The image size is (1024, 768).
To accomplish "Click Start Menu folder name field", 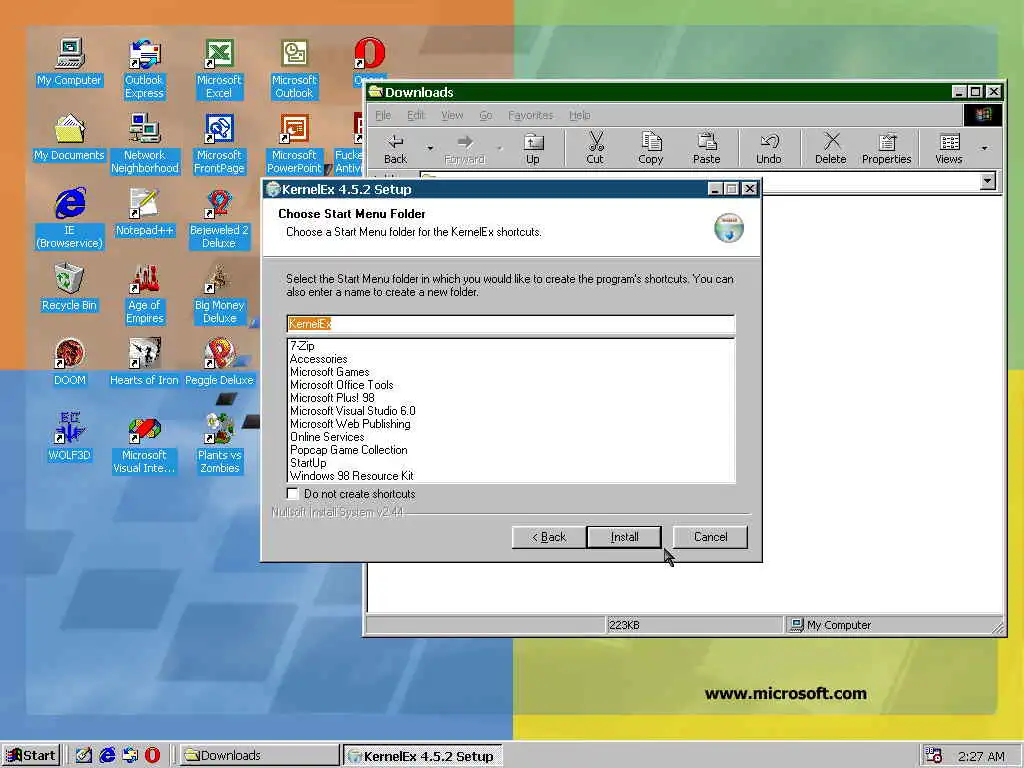I will pos(511,324).
